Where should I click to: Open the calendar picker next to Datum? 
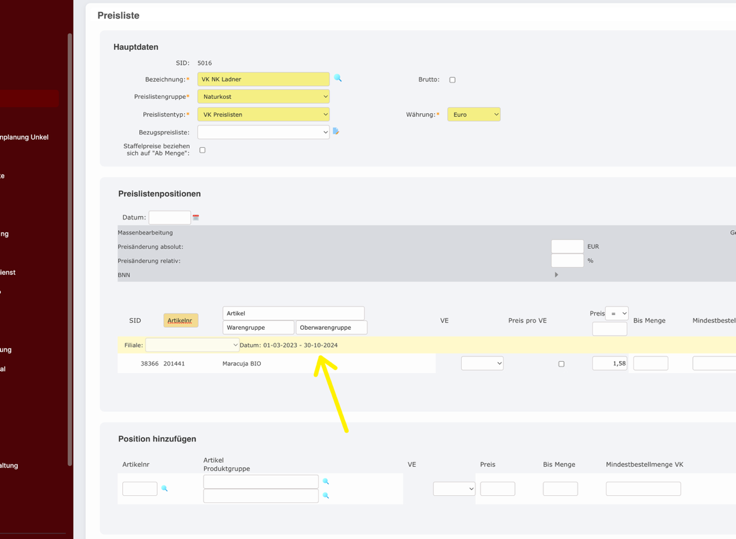pyautogui.click(x=196, y=217)
